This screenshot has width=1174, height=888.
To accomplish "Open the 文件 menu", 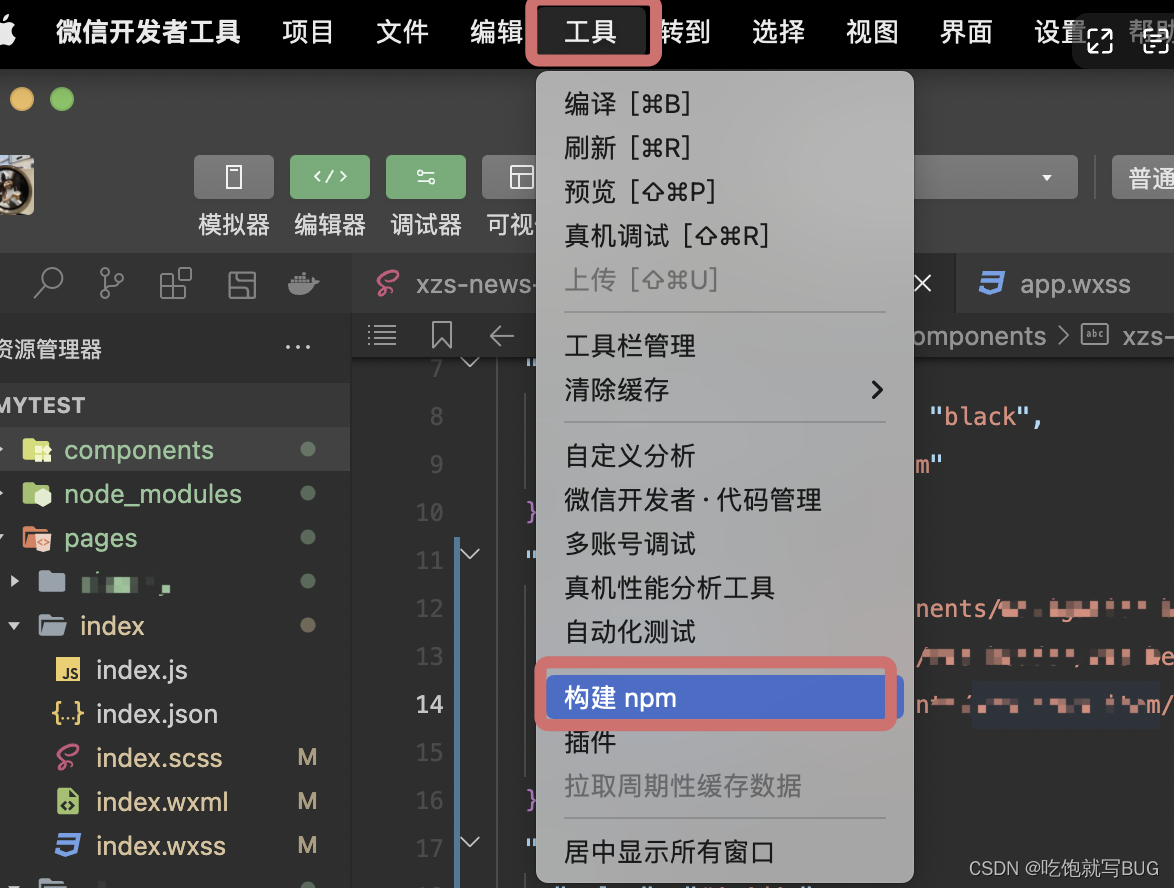I will coord(402,32).
